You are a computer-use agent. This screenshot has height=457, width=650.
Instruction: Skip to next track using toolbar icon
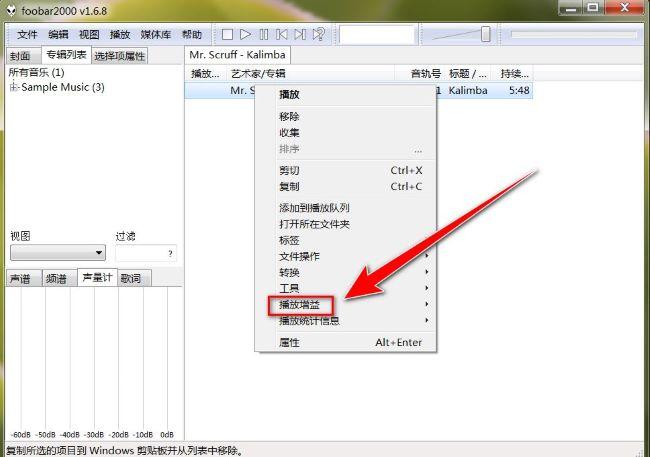300,35
